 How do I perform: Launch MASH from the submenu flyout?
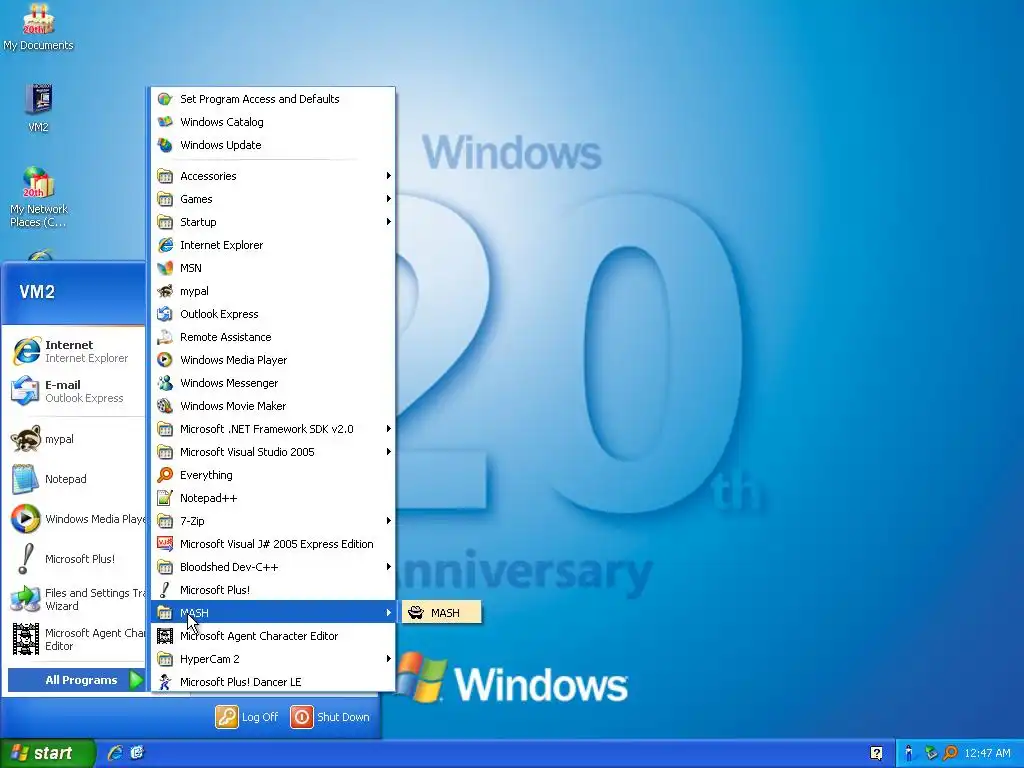441,613
